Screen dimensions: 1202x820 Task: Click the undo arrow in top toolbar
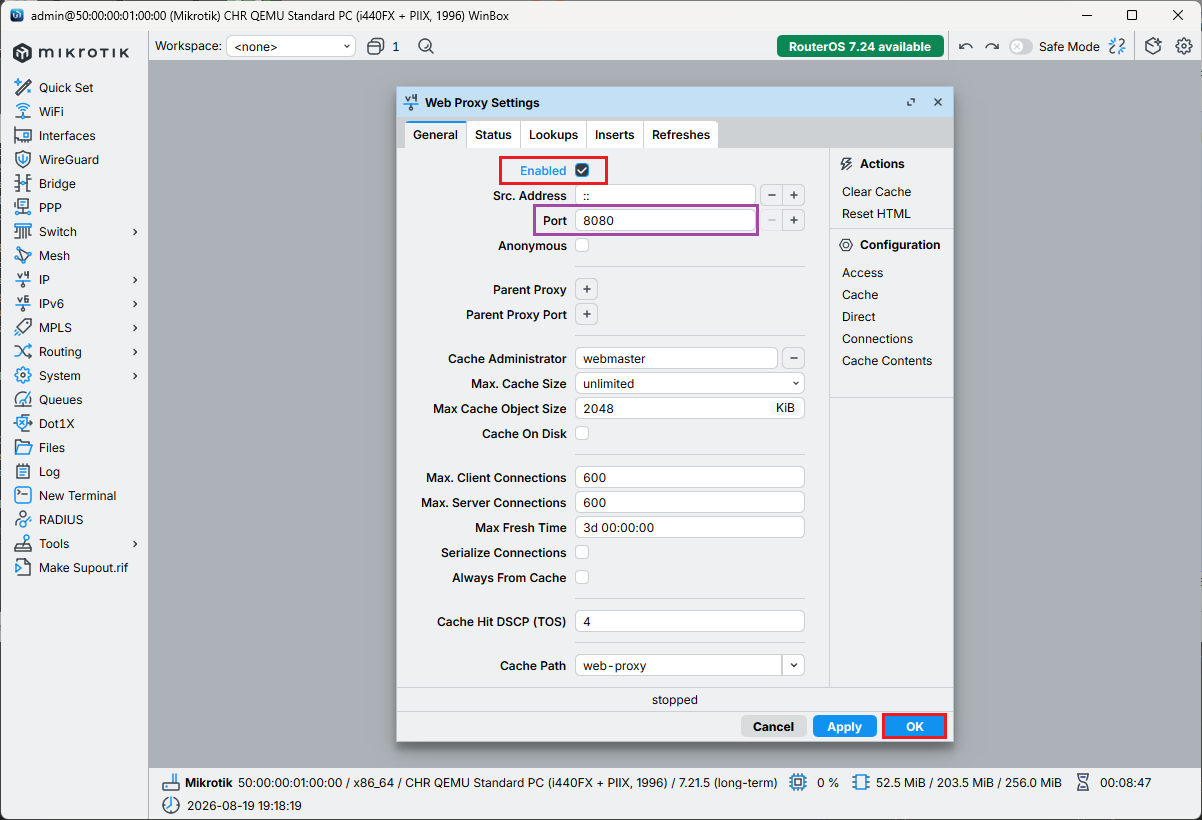[965, 46]
